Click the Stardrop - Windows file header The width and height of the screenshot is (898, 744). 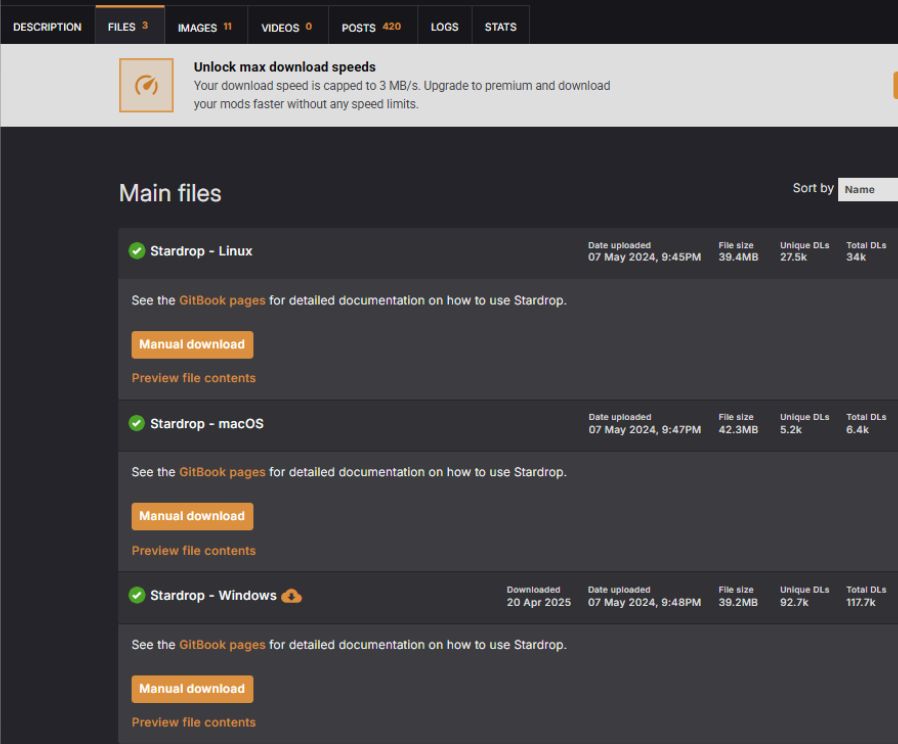coord(213,596)
